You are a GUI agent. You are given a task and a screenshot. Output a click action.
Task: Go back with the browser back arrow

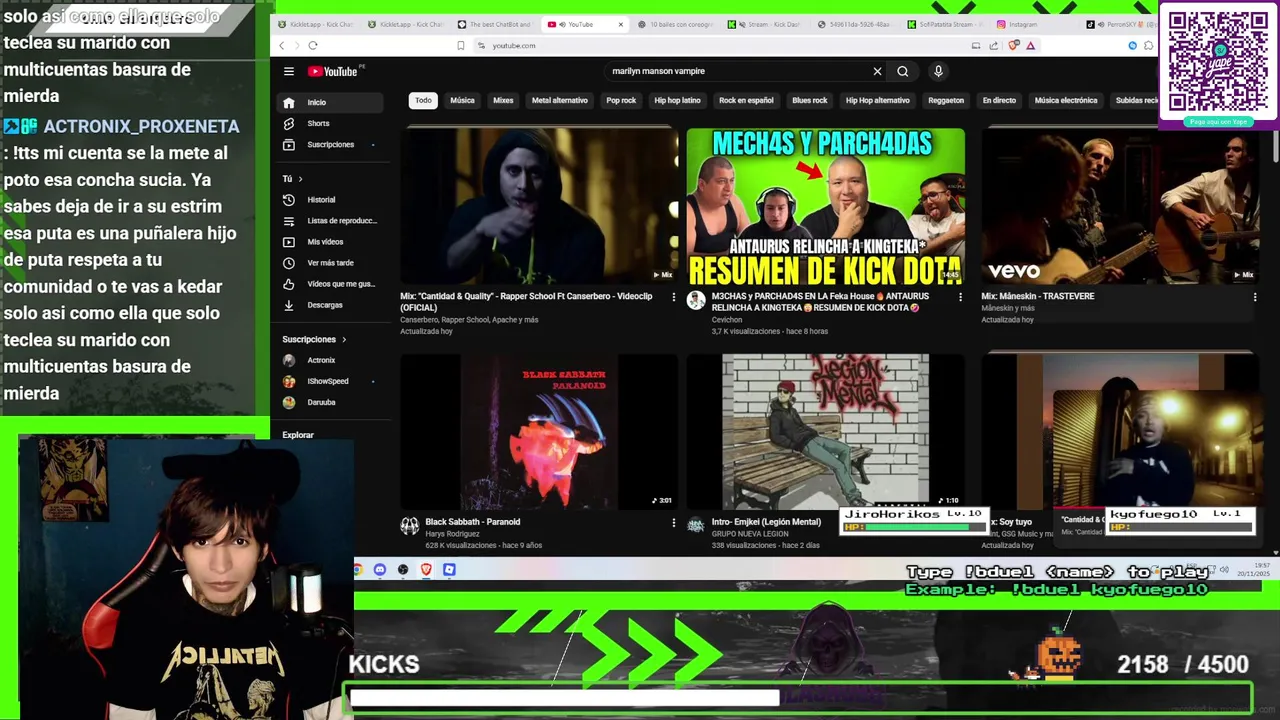(282, 45)
